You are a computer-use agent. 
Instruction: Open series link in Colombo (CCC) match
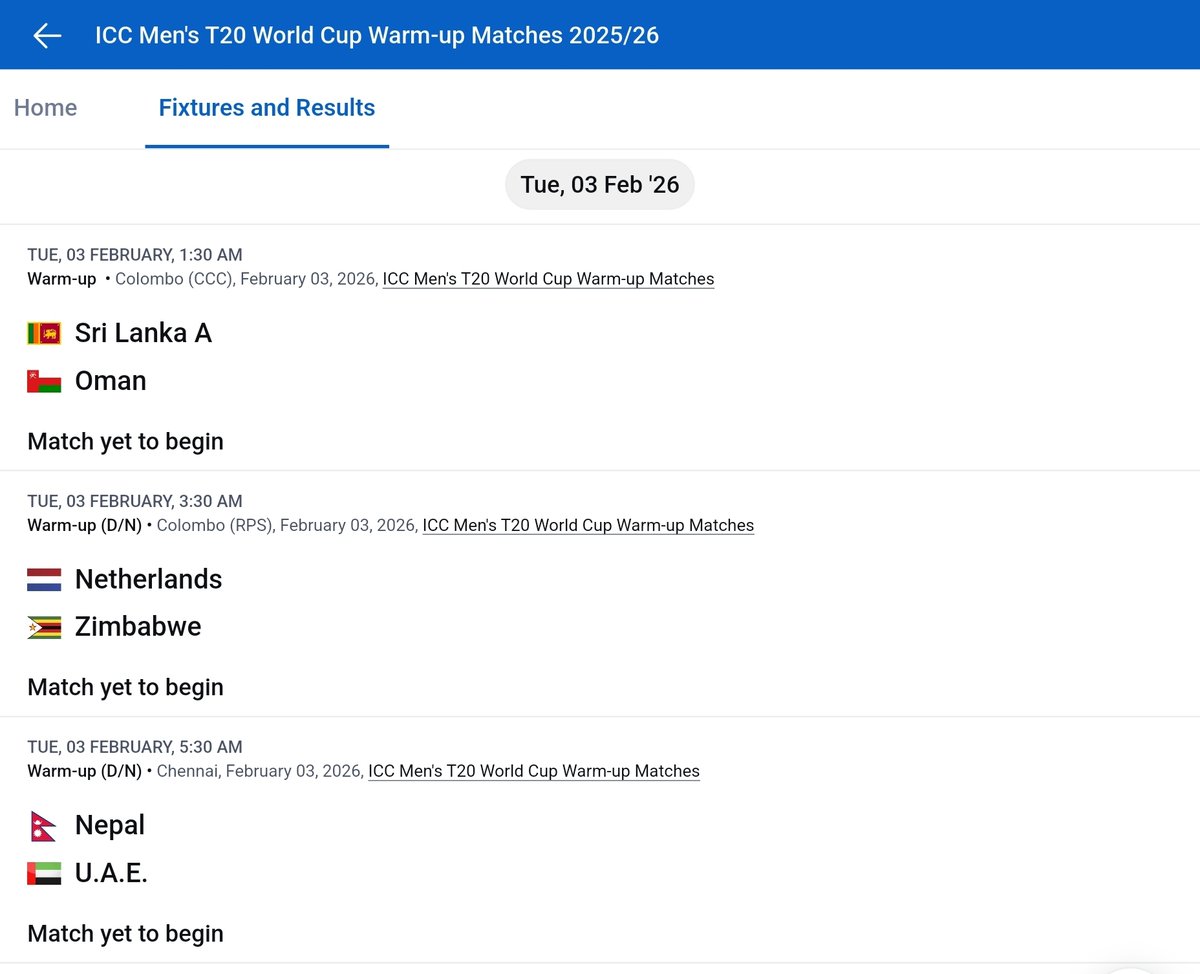click(548, 279)
